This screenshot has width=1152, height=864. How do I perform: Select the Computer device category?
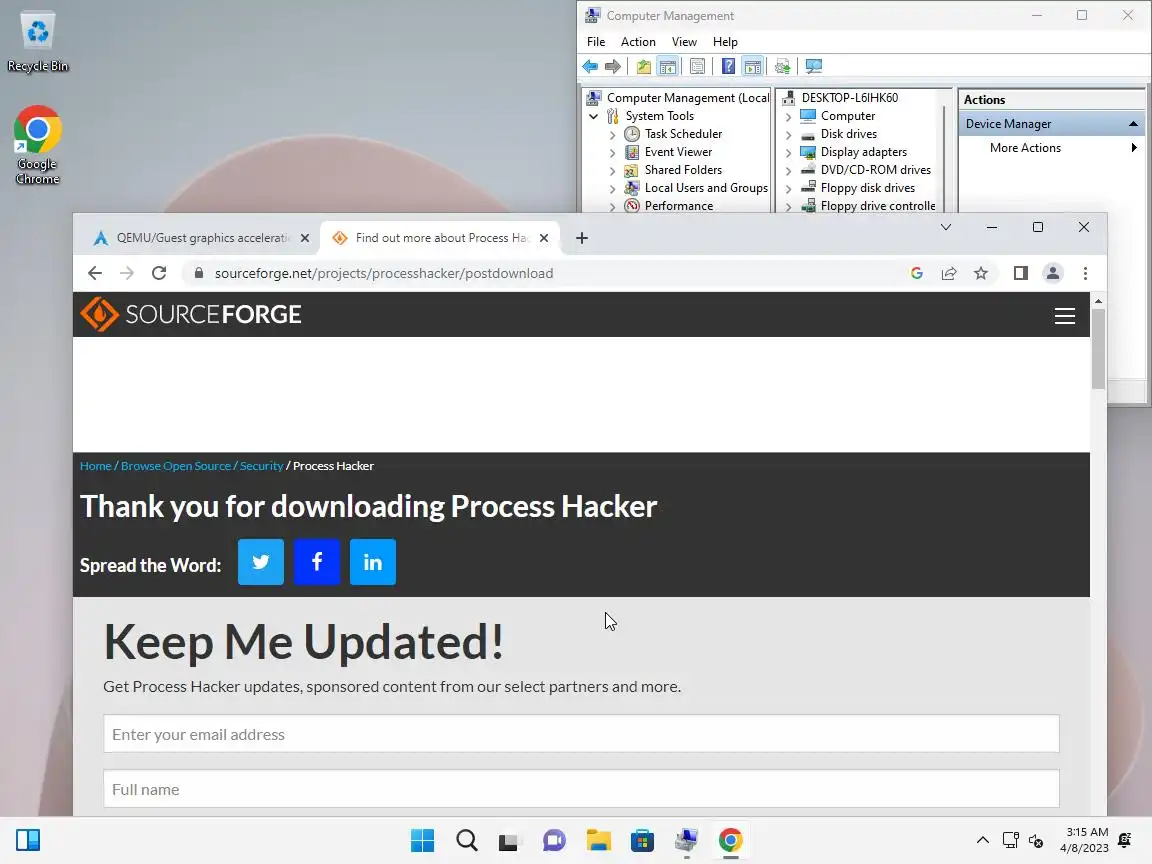coord(847,116)
